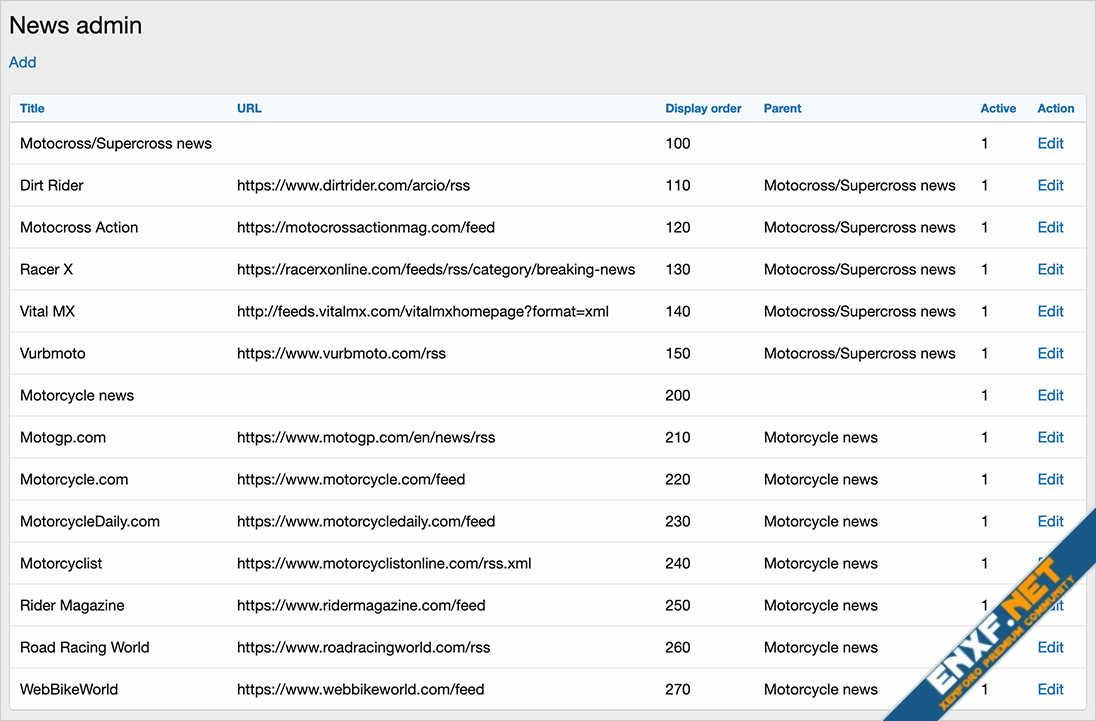Edit the Motorcycle news category row
The image size is (1096, 721).
click(x=1050, y=395)
